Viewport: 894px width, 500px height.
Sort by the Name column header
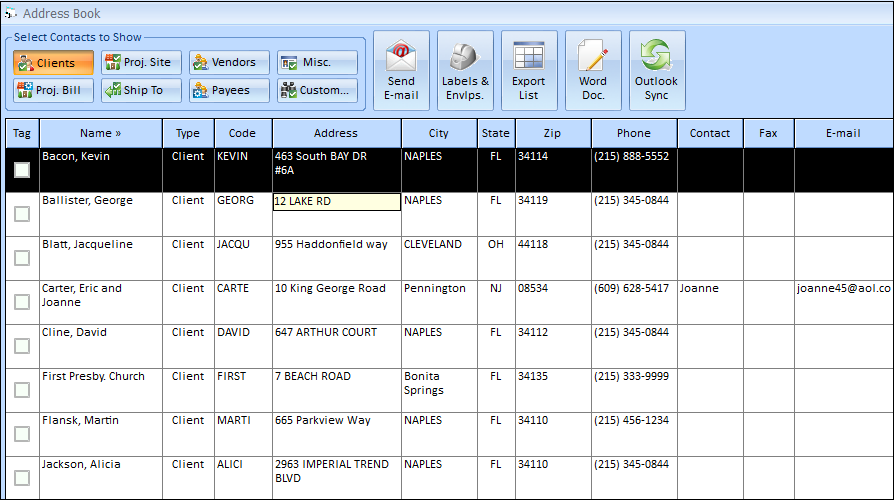[x=101, y=133]
